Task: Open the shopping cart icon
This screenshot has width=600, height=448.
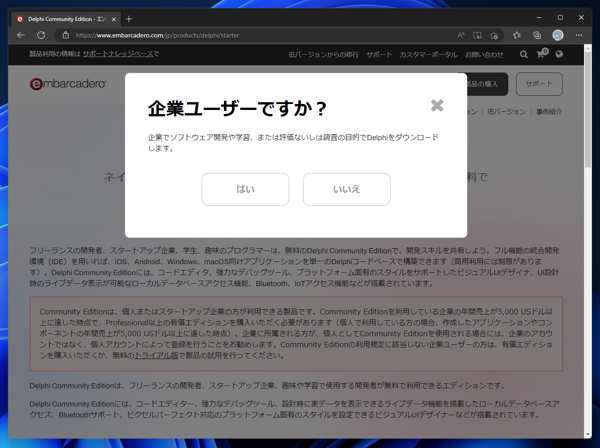Action: click(542, 53)
